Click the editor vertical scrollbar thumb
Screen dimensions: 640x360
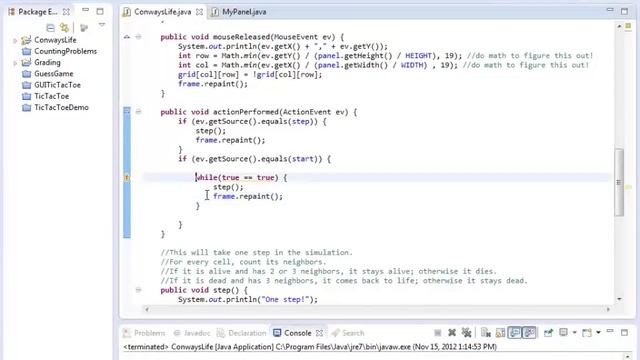[619, 182]
